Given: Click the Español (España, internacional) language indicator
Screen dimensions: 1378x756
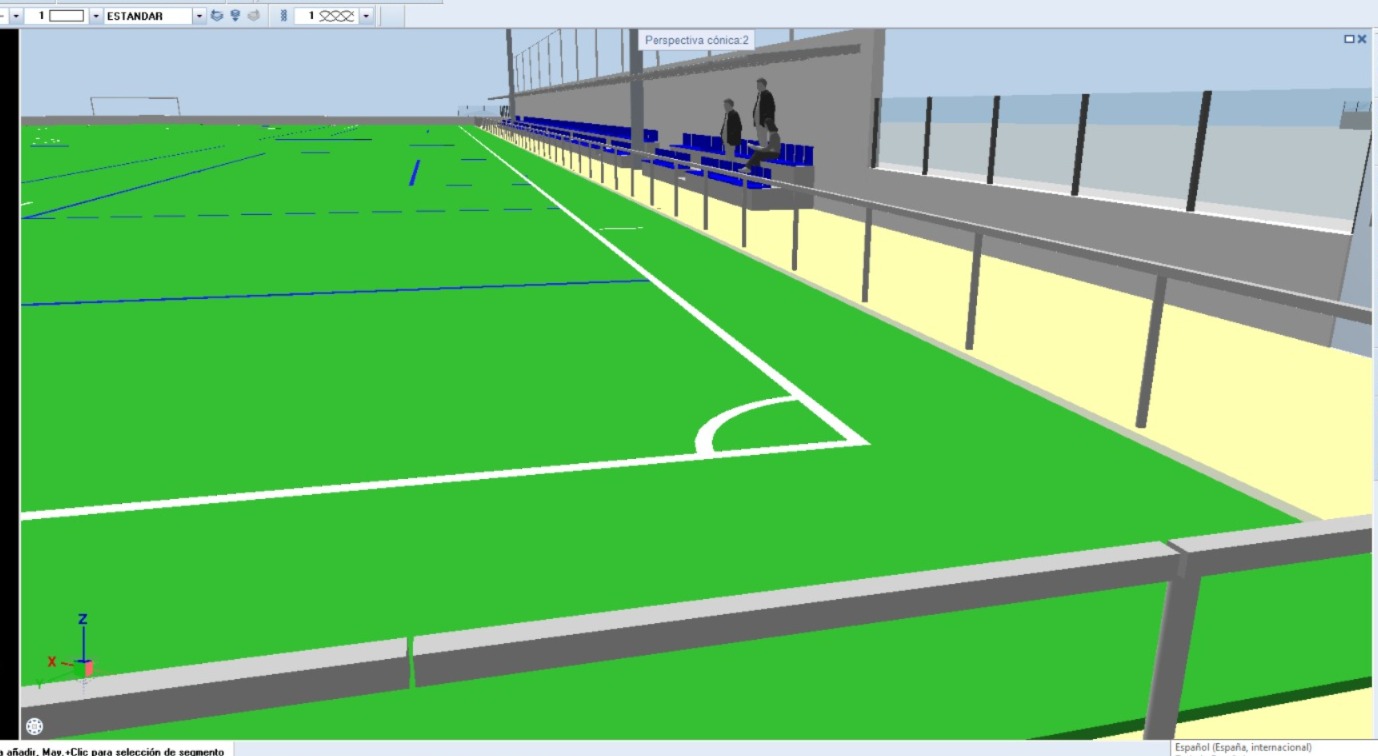Looking at the screenshot, I should (1243, 747).
